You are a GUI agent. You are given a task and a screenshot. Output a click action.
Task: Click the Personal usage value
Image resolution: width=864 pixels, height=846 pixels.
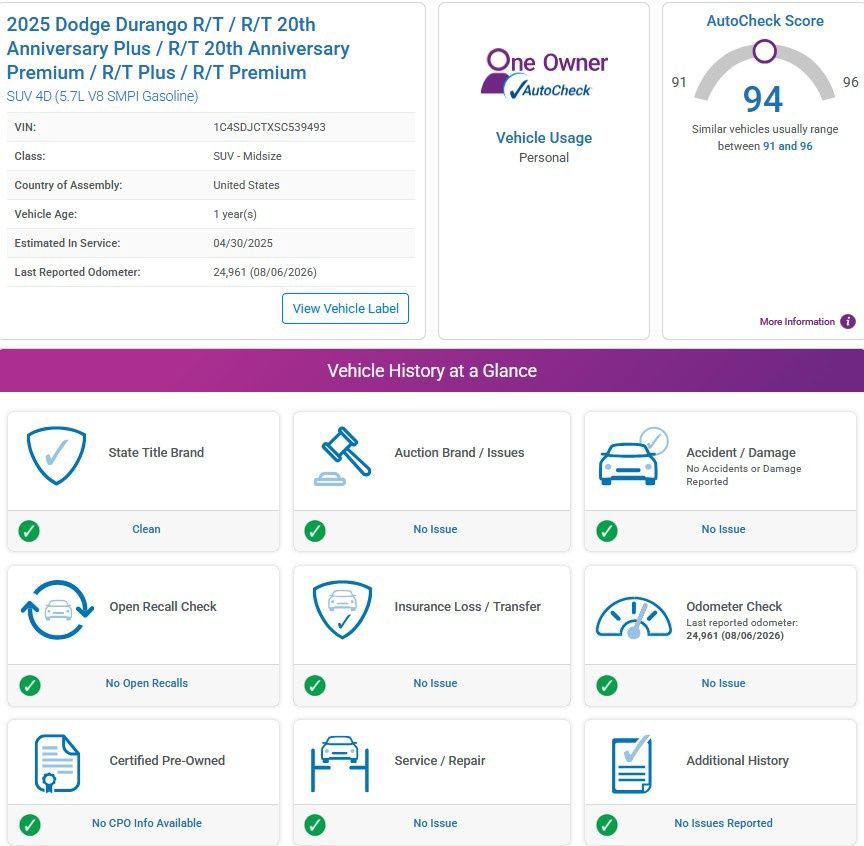[544, 158]
